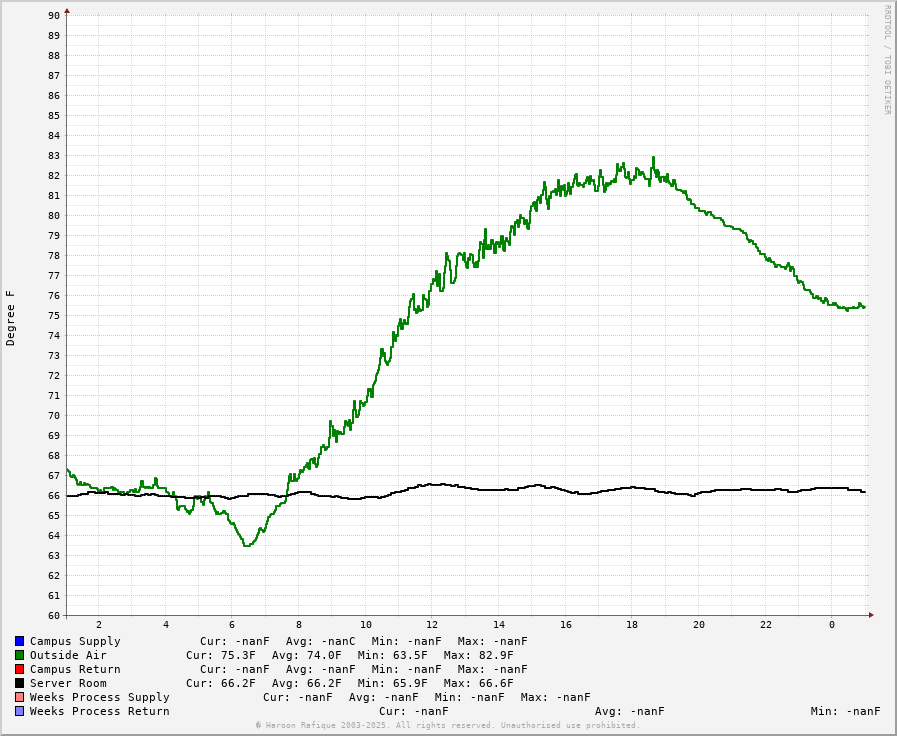Click the red arrow atop the Y-axis
897x736 pixels.
(x=67, y=11)
